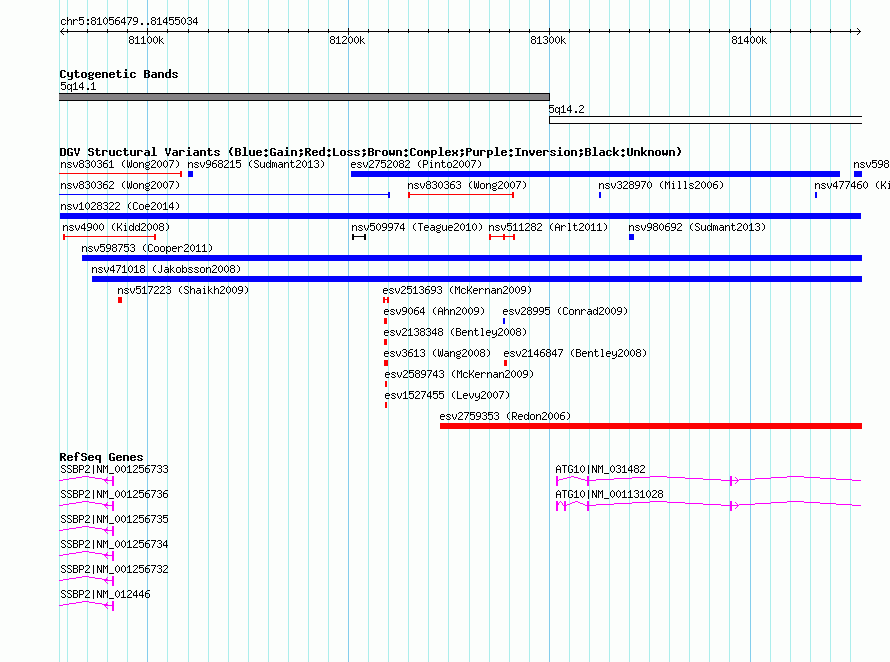Select SSBP2|NM_001256735 gene label
The height and width of the screenshot is (662, 890).
click(x=114, y=519)
